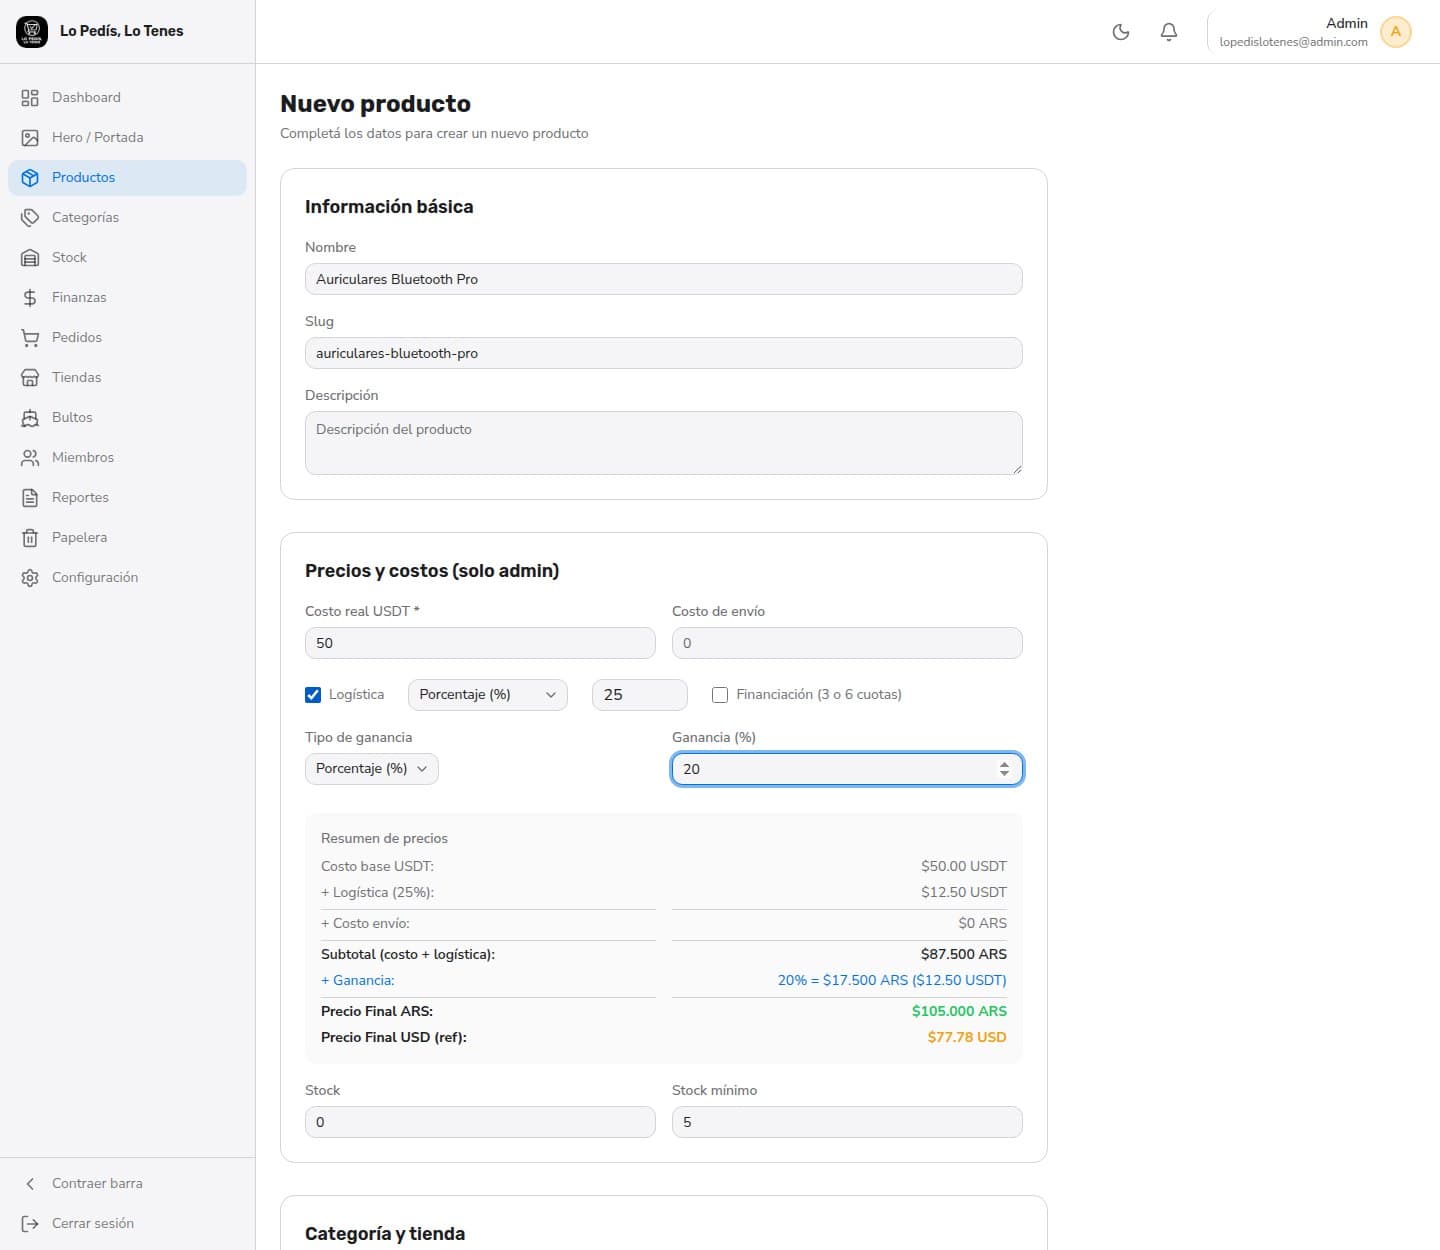Focus the Stock quantity field
The image size is (1440, 1250).
480,1122
